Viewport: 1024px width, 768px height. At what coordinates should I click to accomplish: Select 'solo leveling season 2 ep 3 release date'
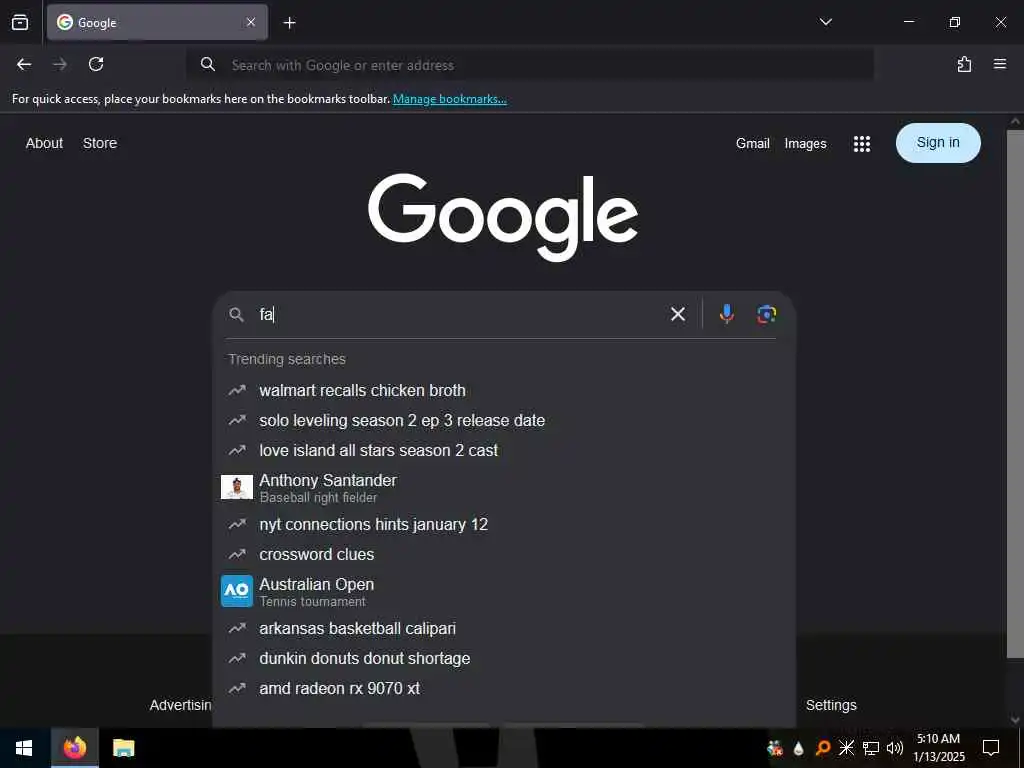[504, 421]
